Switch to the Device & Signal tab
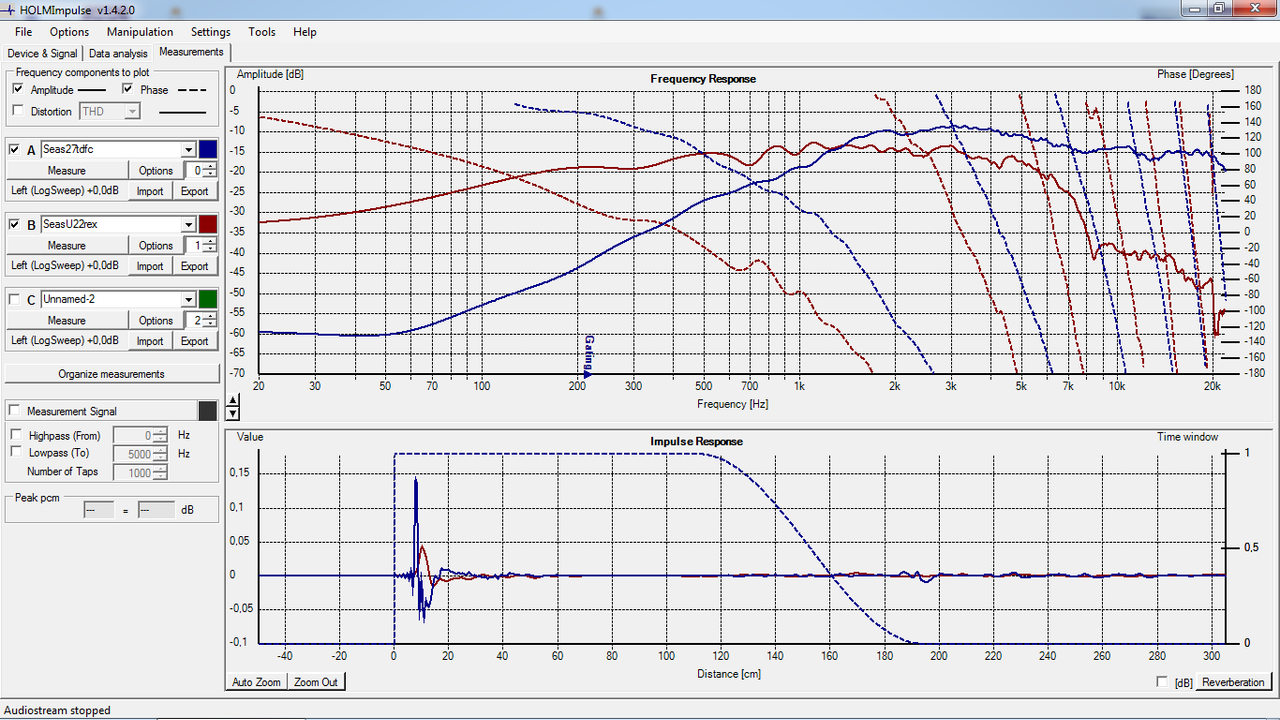1280x720 pixels. [42, 53]
